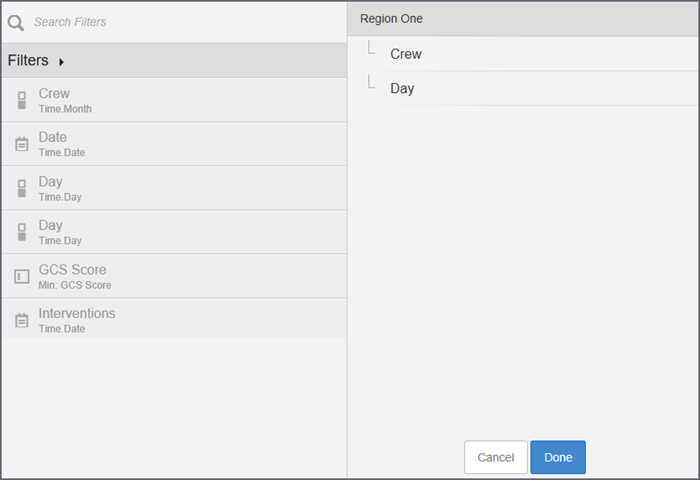Click the icon of the second Day filter
Viewport: 700px width, 480px height.
[21, 232]
